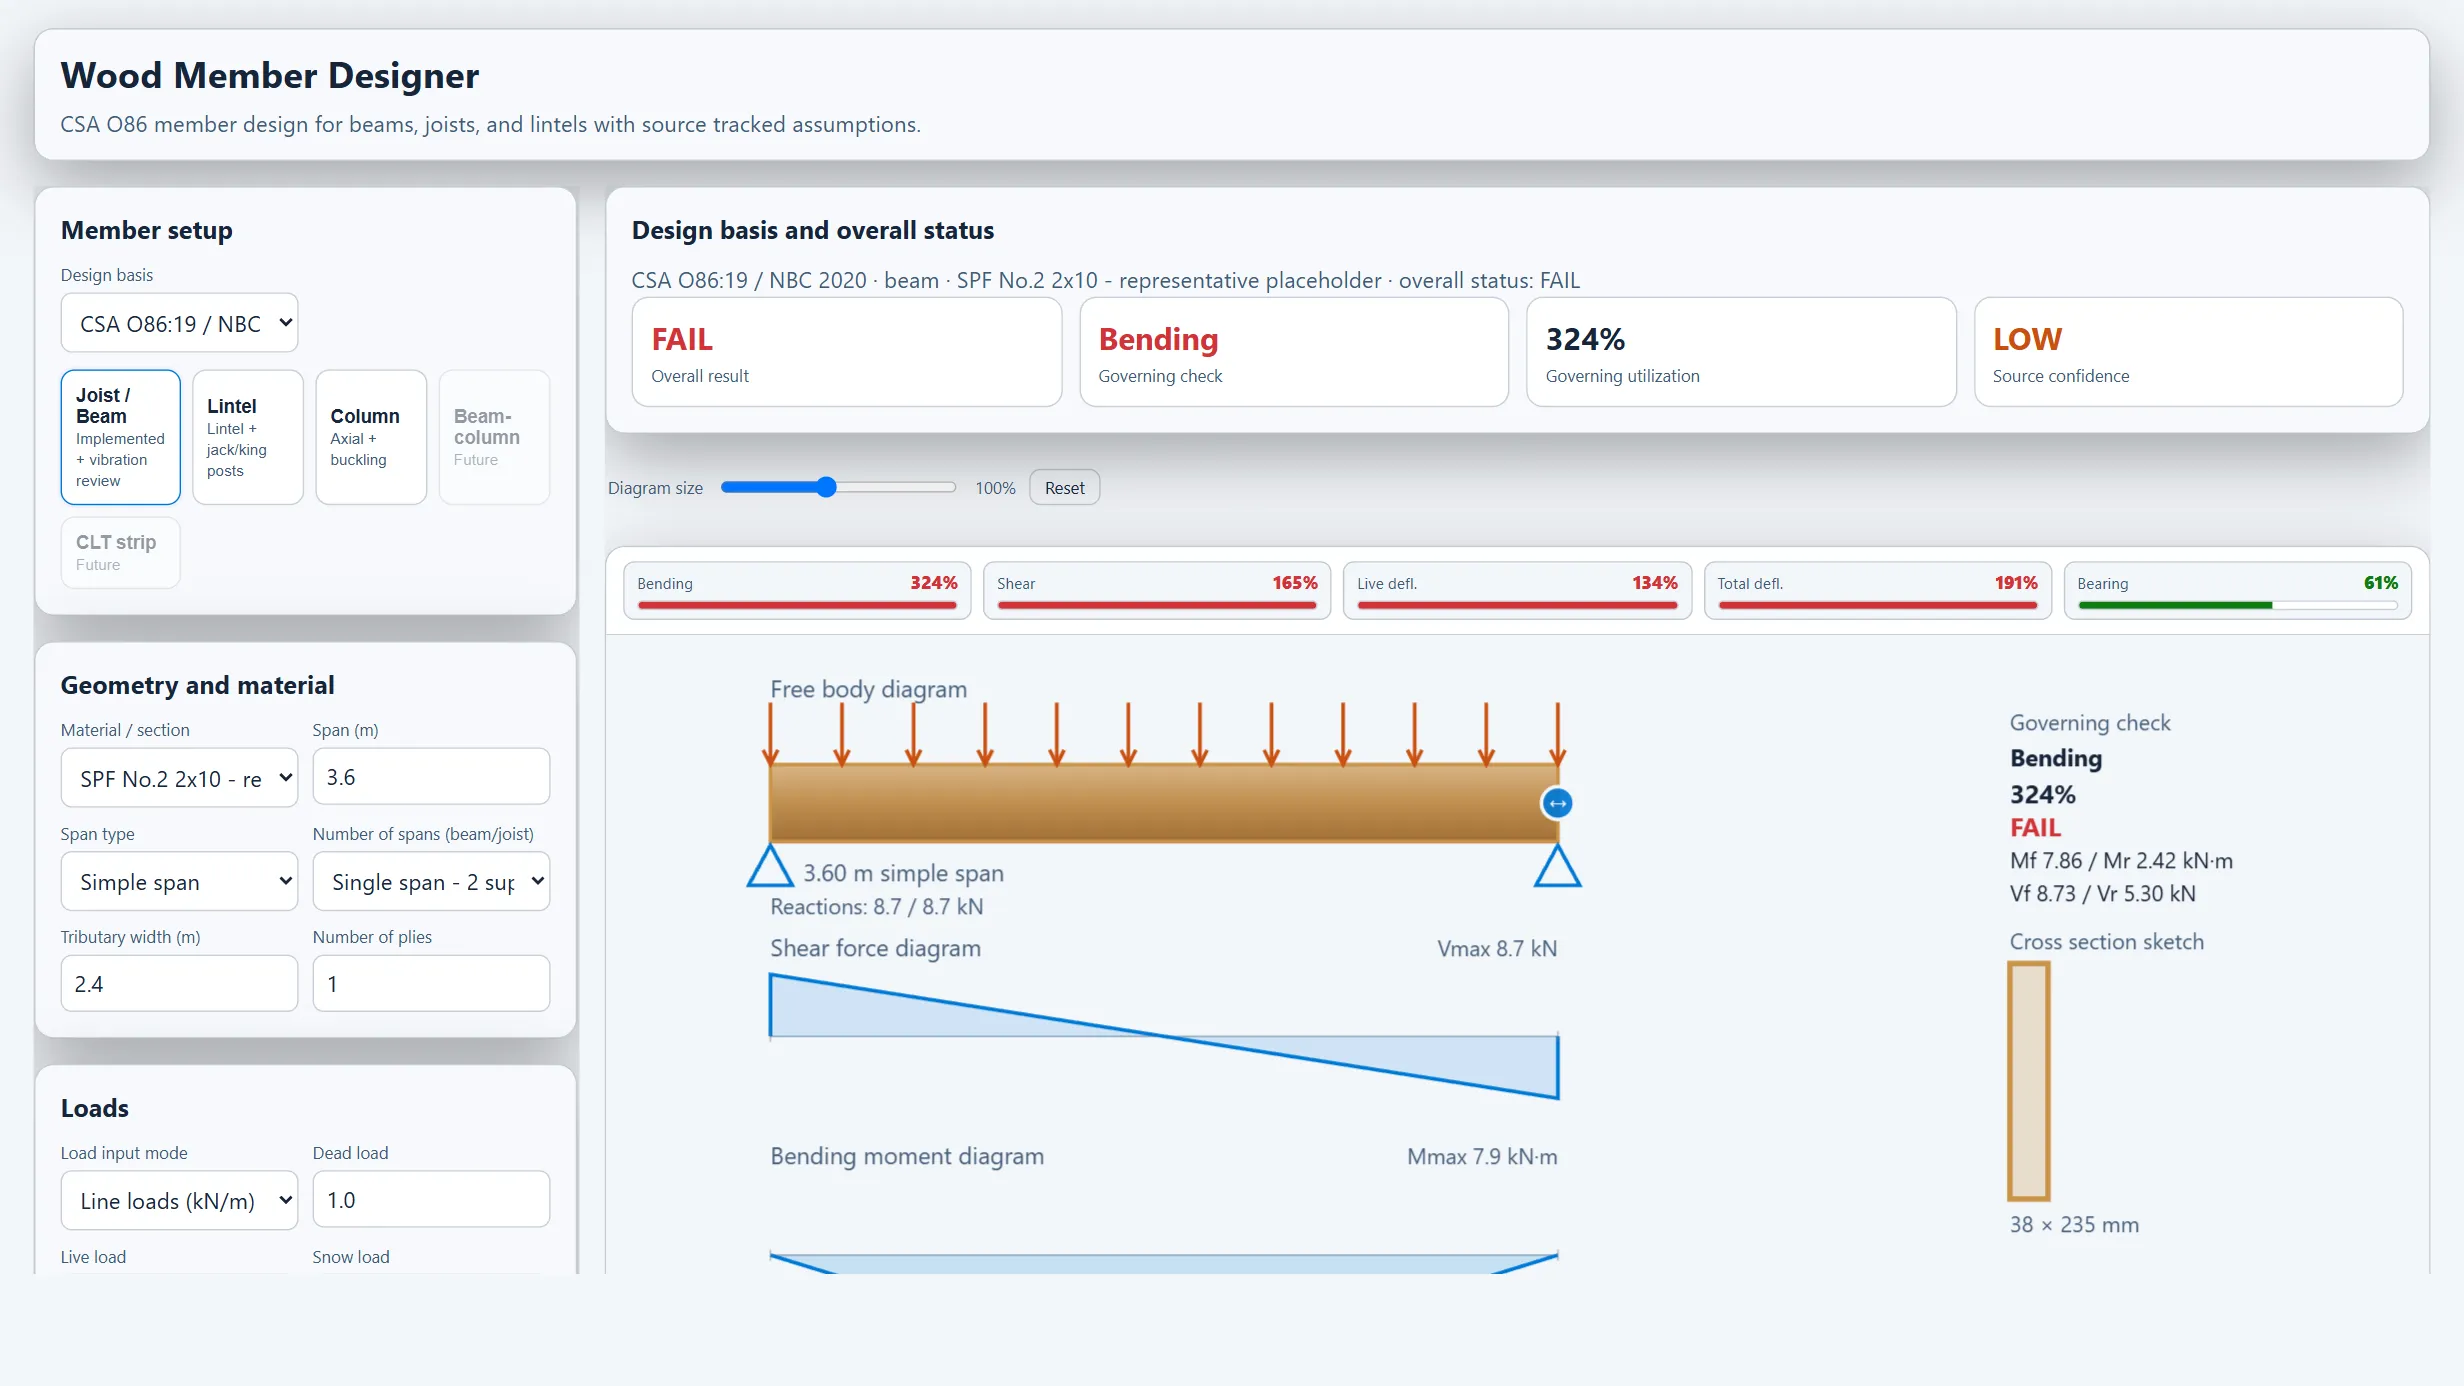Select the Lintel member type

coord(248,437)
